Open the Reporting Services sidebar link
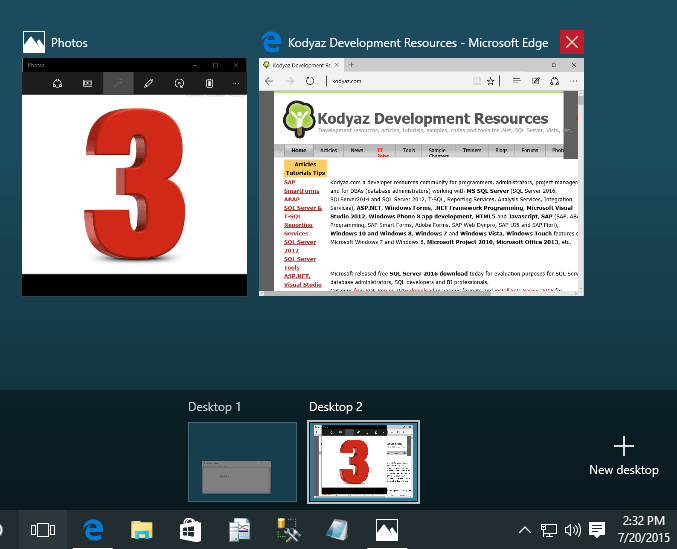 pyautogui.click(x=298, y=229)
